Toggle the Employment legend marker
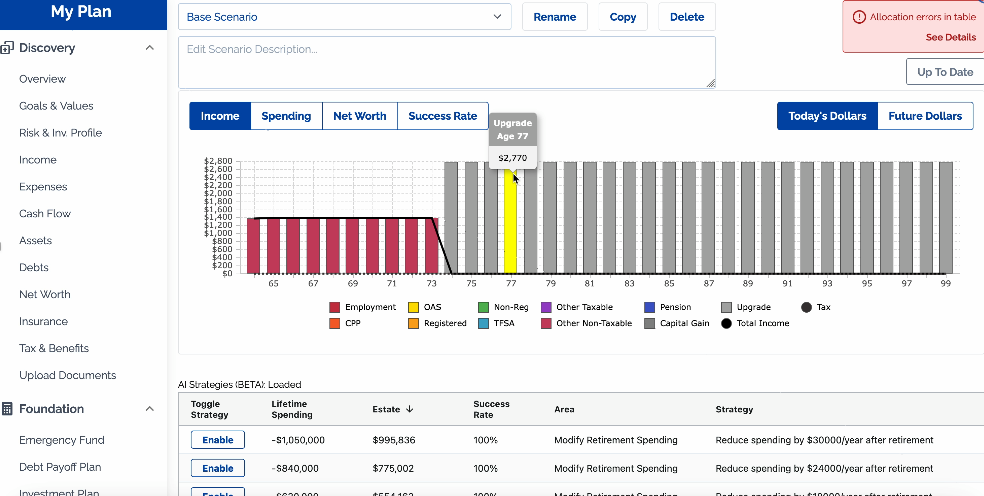This screenshot has width=984, height=496. point(334,307)
